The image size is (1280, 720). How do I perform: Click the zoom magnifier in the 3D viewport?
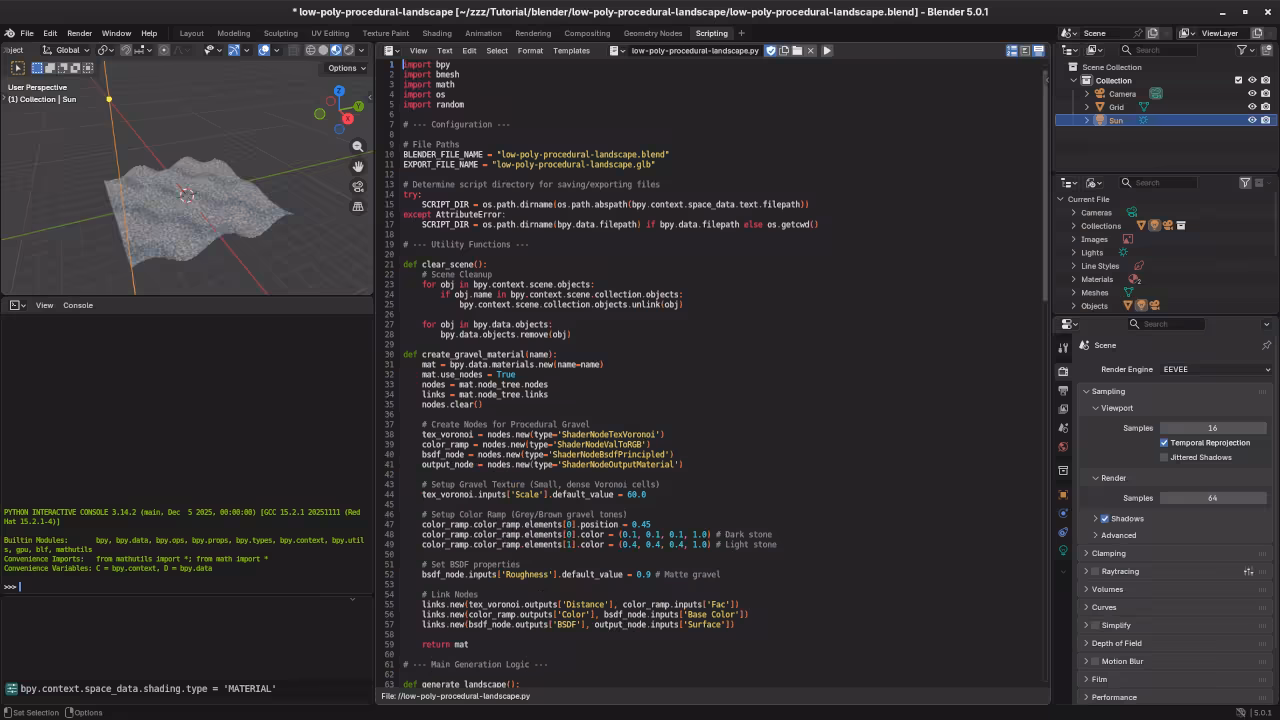tap(358, 147)
